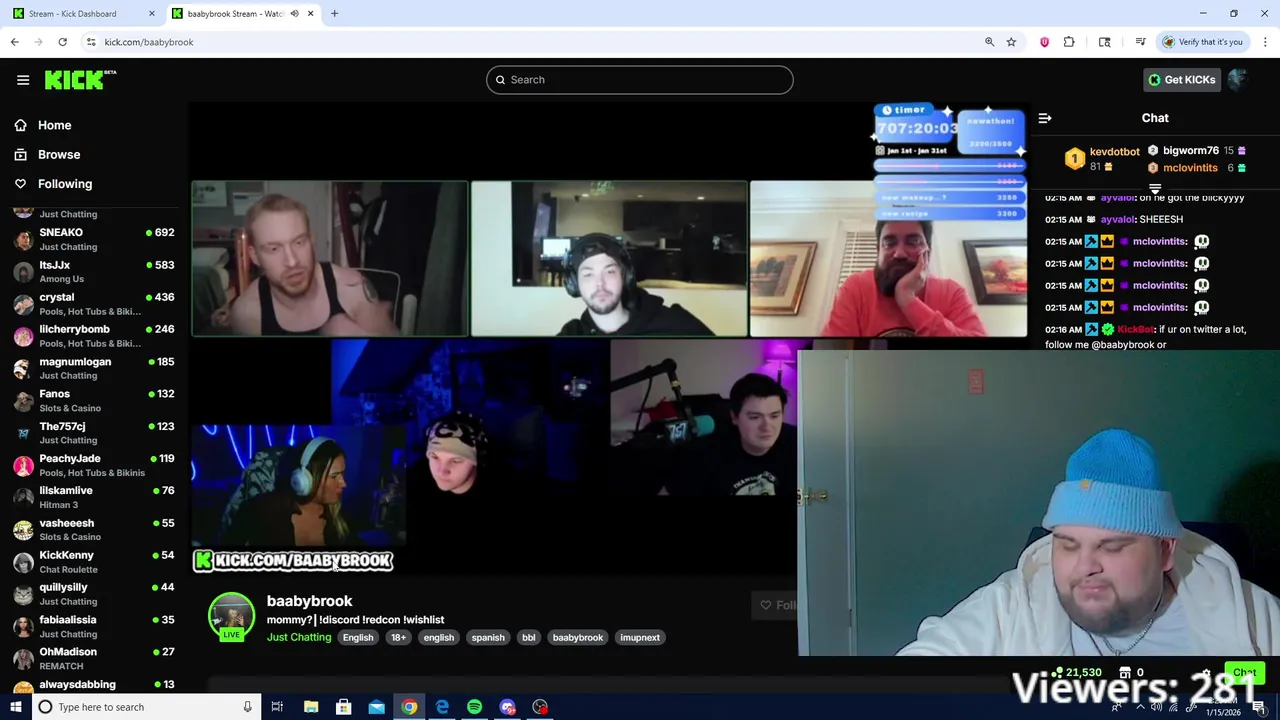1280x720 pixels.
Task: Bookmark this page with star icon
Action: tap(1011, 42)
